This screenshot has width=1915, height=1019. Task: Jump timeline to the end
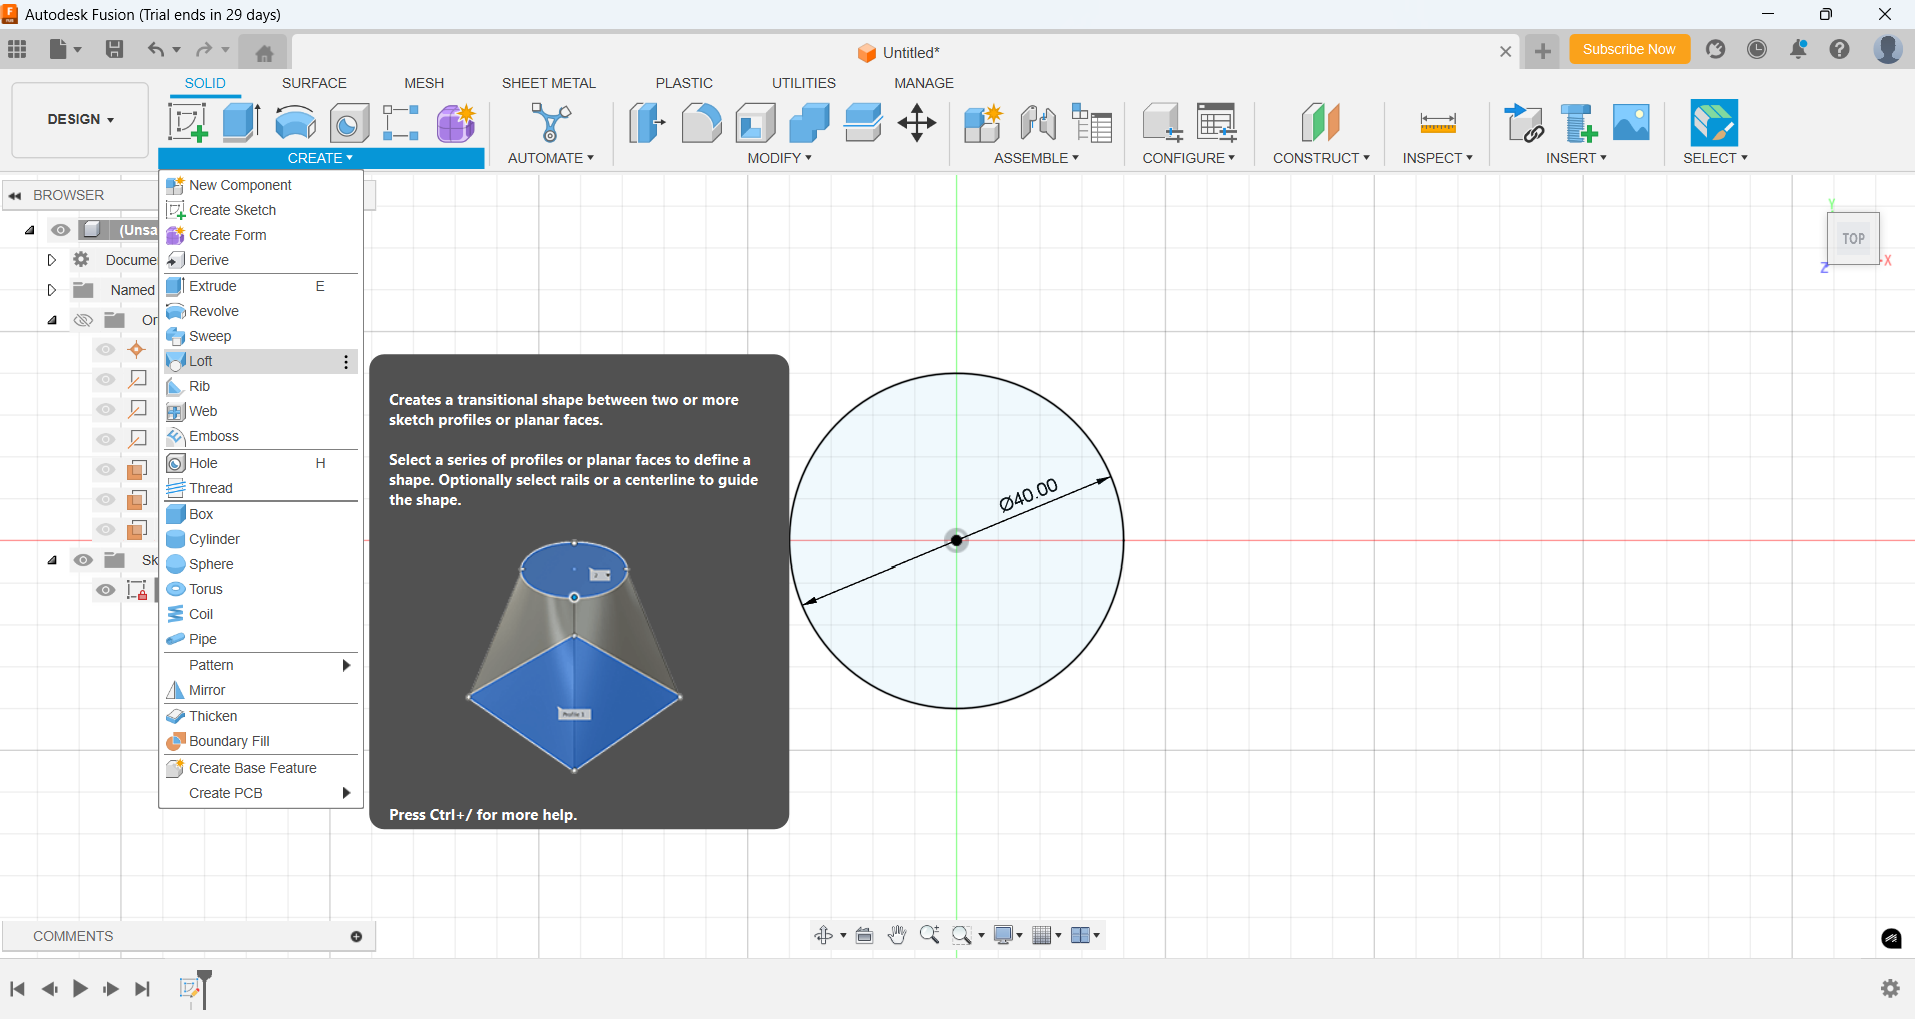(142, 989)
